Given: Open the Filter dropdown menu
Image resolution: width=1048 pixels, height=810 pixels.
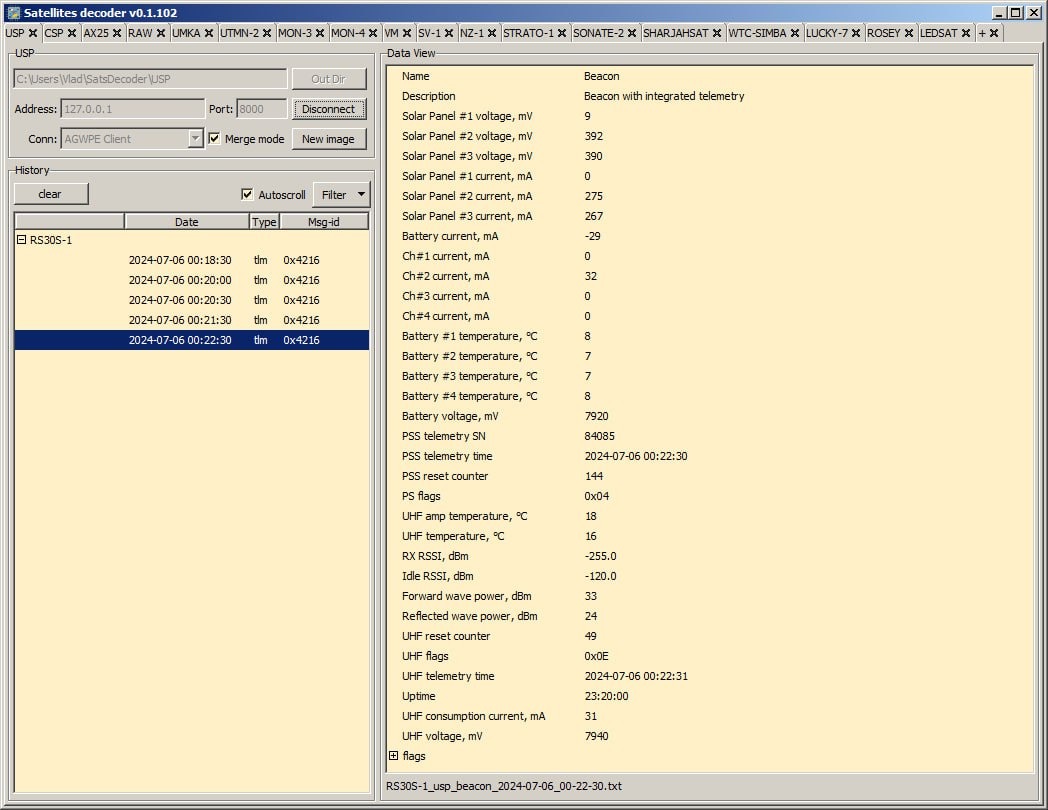Looking at the screenshot, I should [341, 194].
